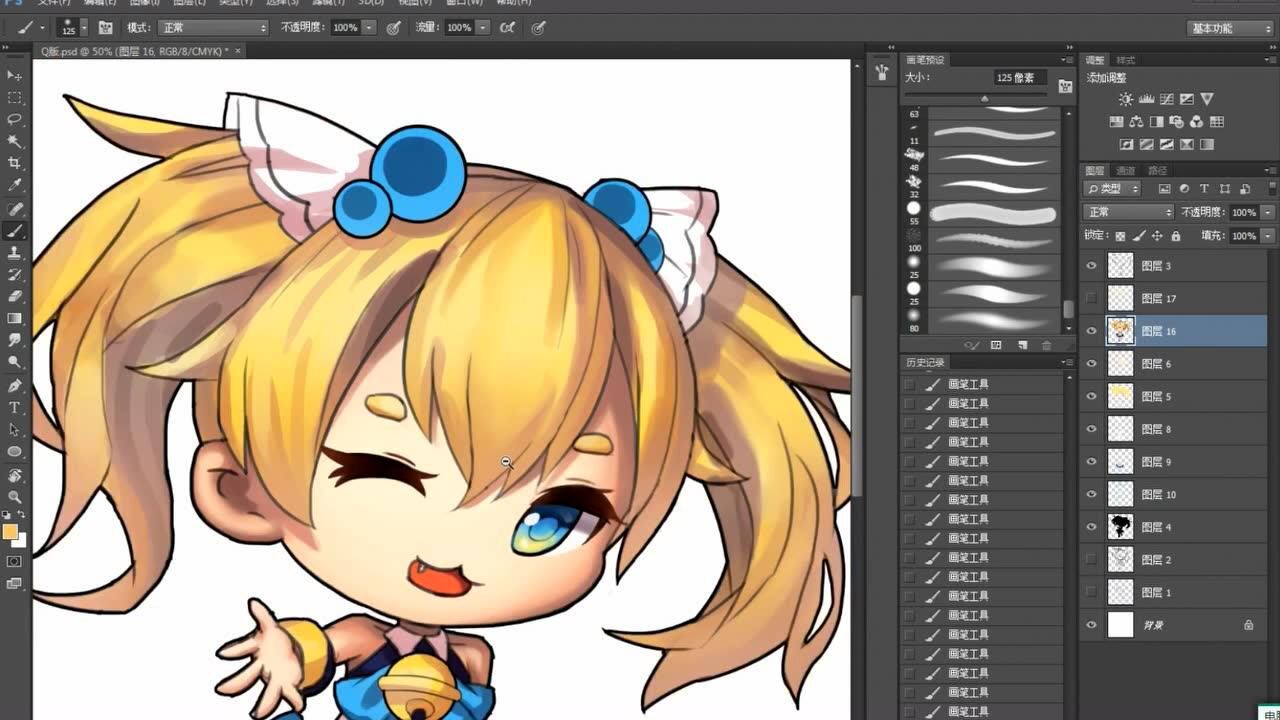Expand the 基本功能 workspace dropdown
Screen dimensions: 1280x720
(1230, 28)
